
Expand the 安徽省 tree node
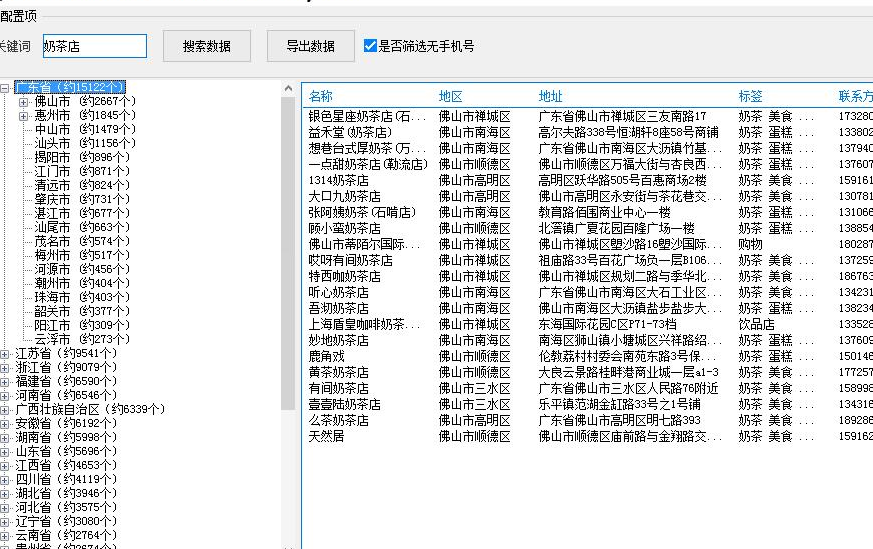click(x=4, y=424)
